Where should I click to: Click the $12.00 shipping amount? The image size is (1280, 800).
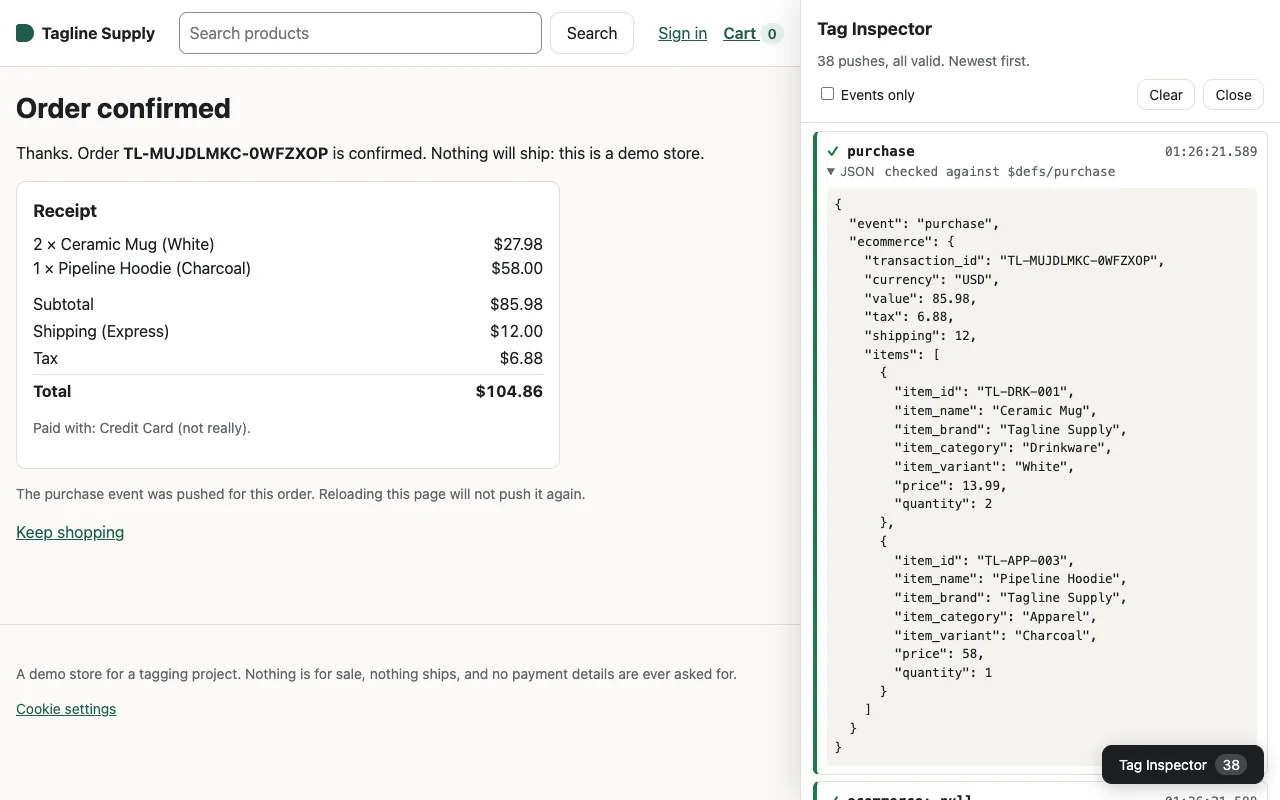[516, 331]
